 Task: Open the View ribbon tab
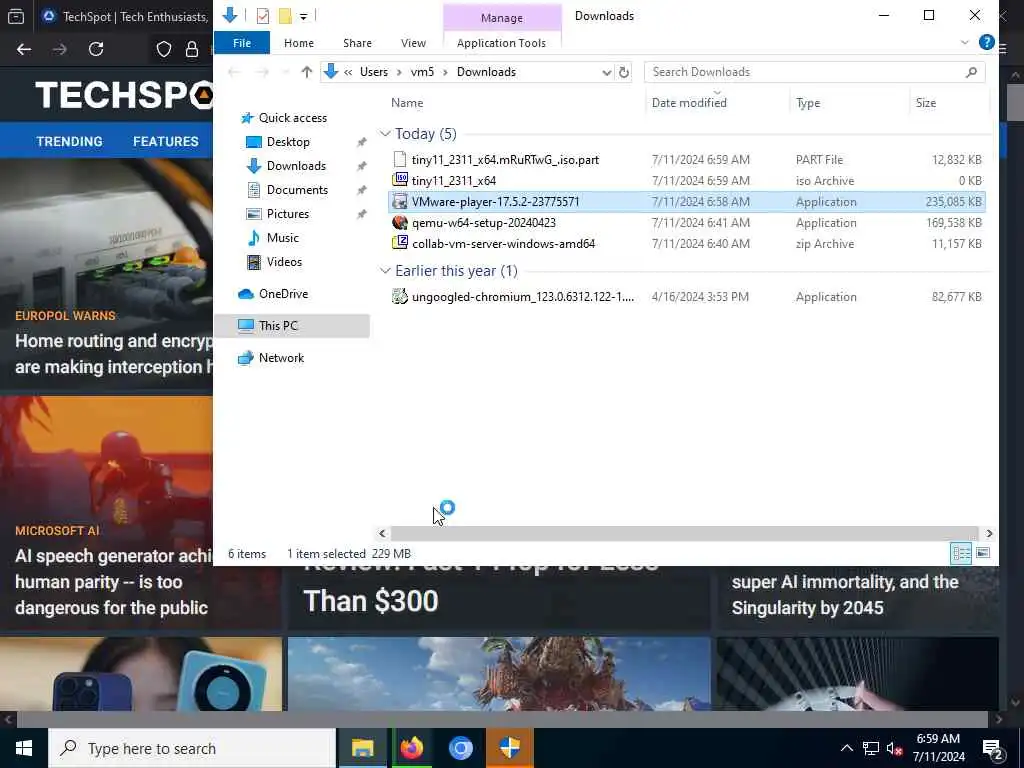point(413,43)
